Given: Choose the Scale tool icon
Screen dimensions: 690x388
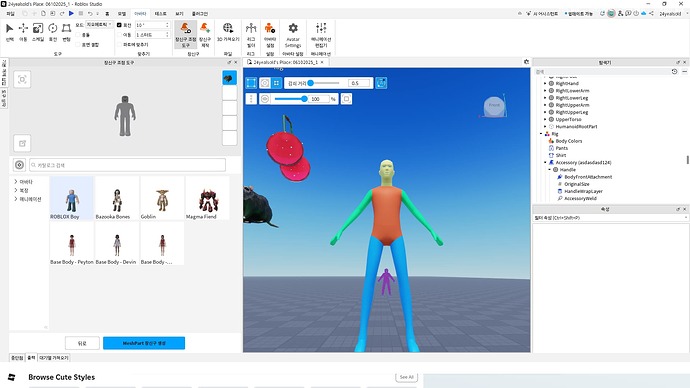Looking at the screenshot, I should (x=38, y=29).
